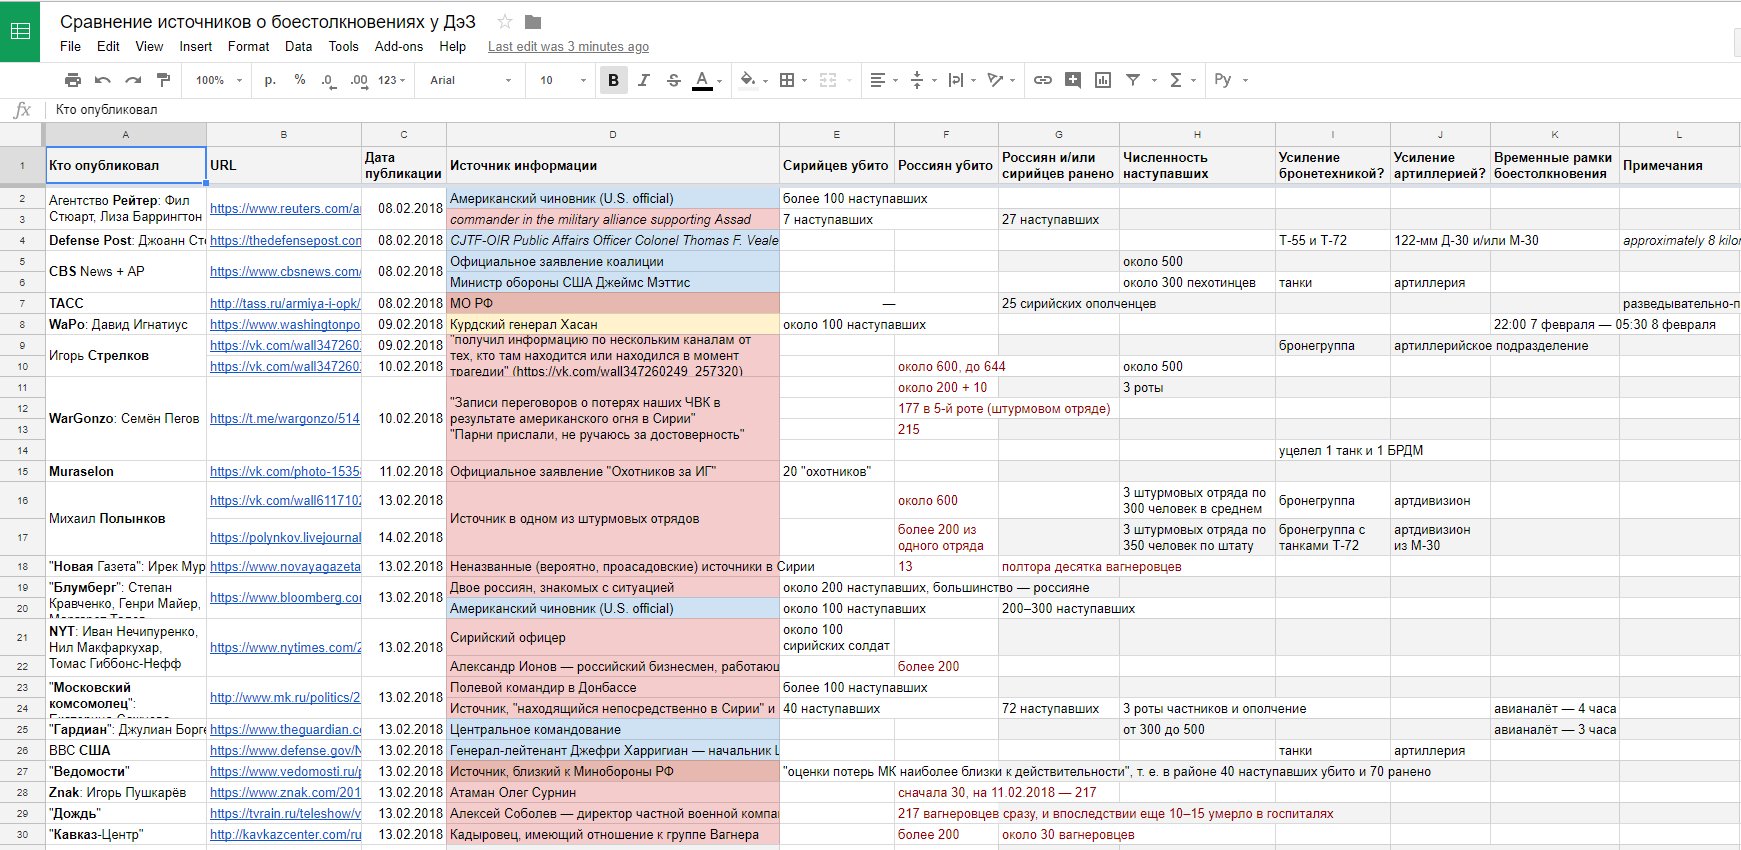Image resolution: width=1741 pixels, height=850 pixels.
Task: Click the Print icon
Action: pyautogui.click(x=73, y=80)
